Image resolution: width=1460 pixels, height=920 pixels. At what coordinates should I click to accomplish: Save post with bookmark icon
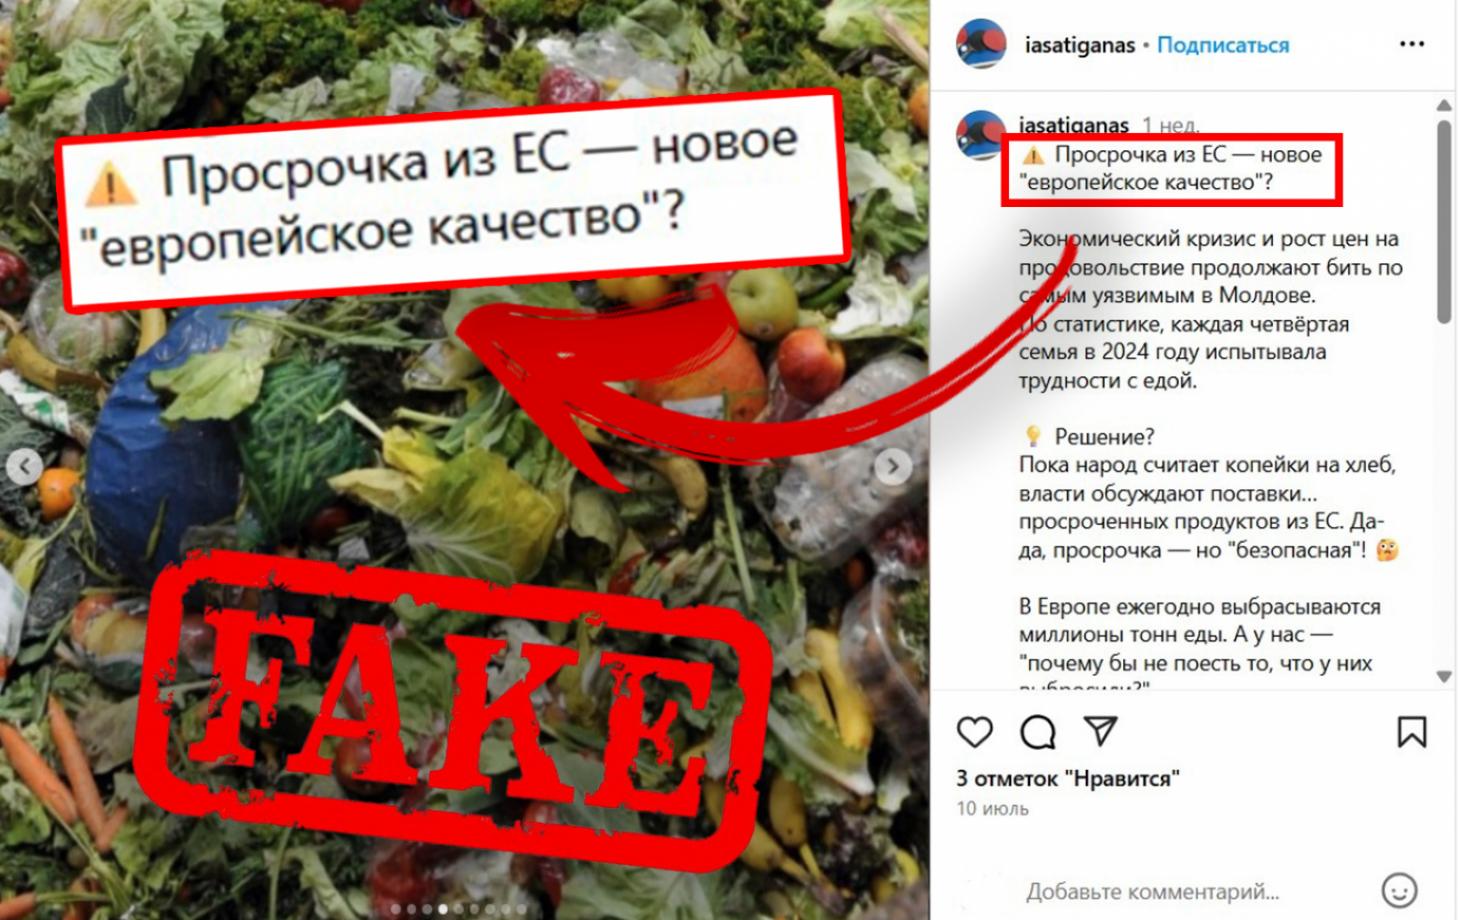click(1411, 732)
